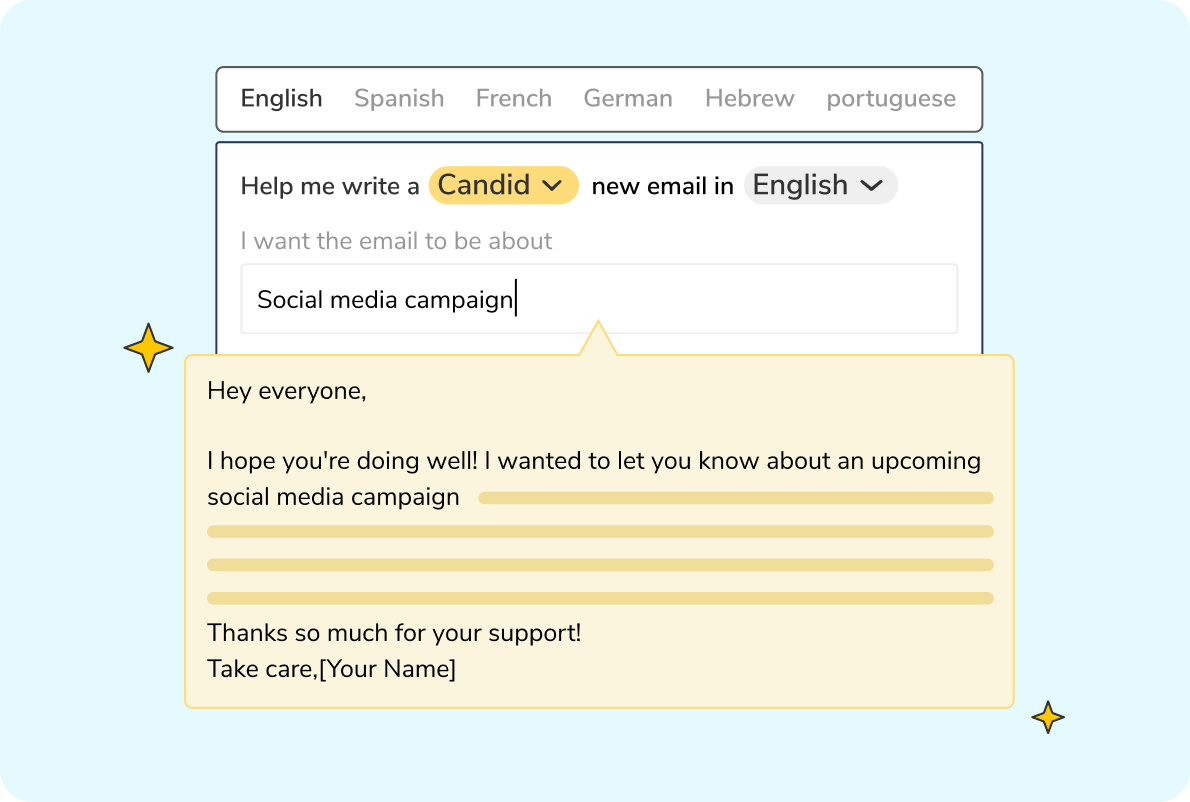This screenshot has width=1190, height=802.
Task: Switch to the English language tab
Action: (281, 99)
